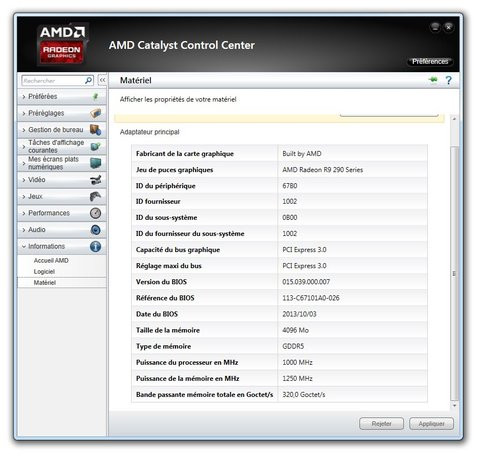Select memory type 'GDDR5'
The width and height of the screenshot is (480, 458).
tap(293, 346)
